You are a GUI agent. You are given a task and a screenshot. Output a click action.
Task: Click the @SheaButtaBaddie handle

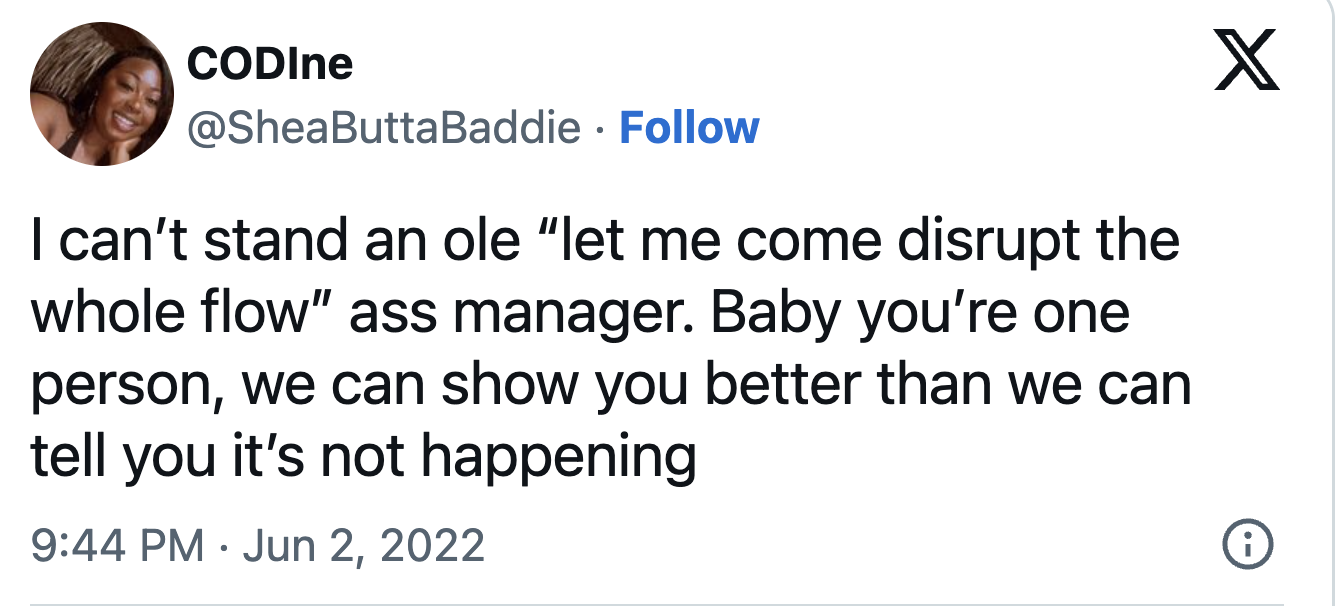point(384,128)
